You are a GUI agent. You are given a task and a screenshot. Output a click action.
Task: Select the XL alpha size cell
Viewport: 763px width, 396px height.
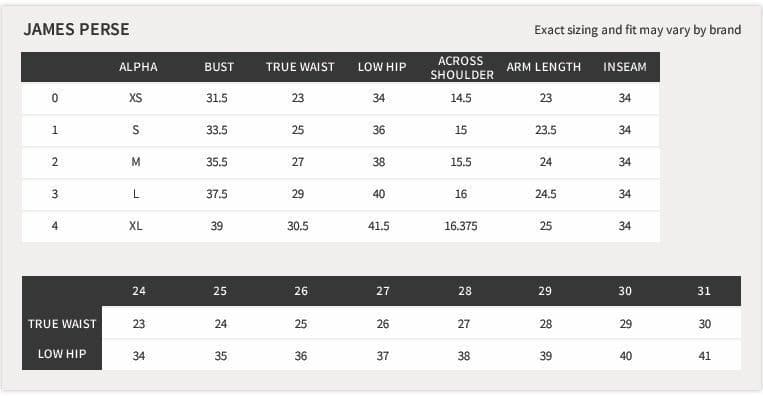136,226
